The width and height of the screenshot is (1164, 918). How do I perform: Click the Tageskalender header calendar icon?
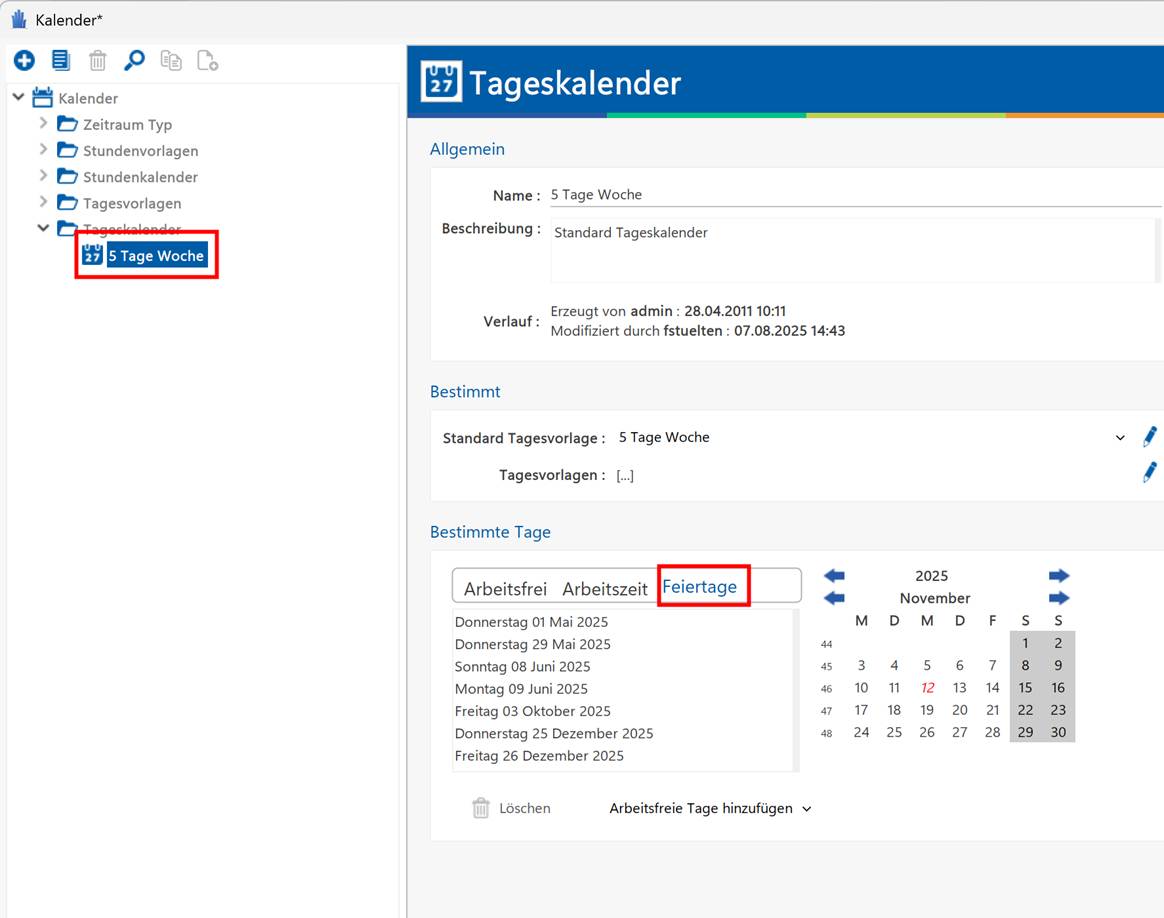pos(441,82)
